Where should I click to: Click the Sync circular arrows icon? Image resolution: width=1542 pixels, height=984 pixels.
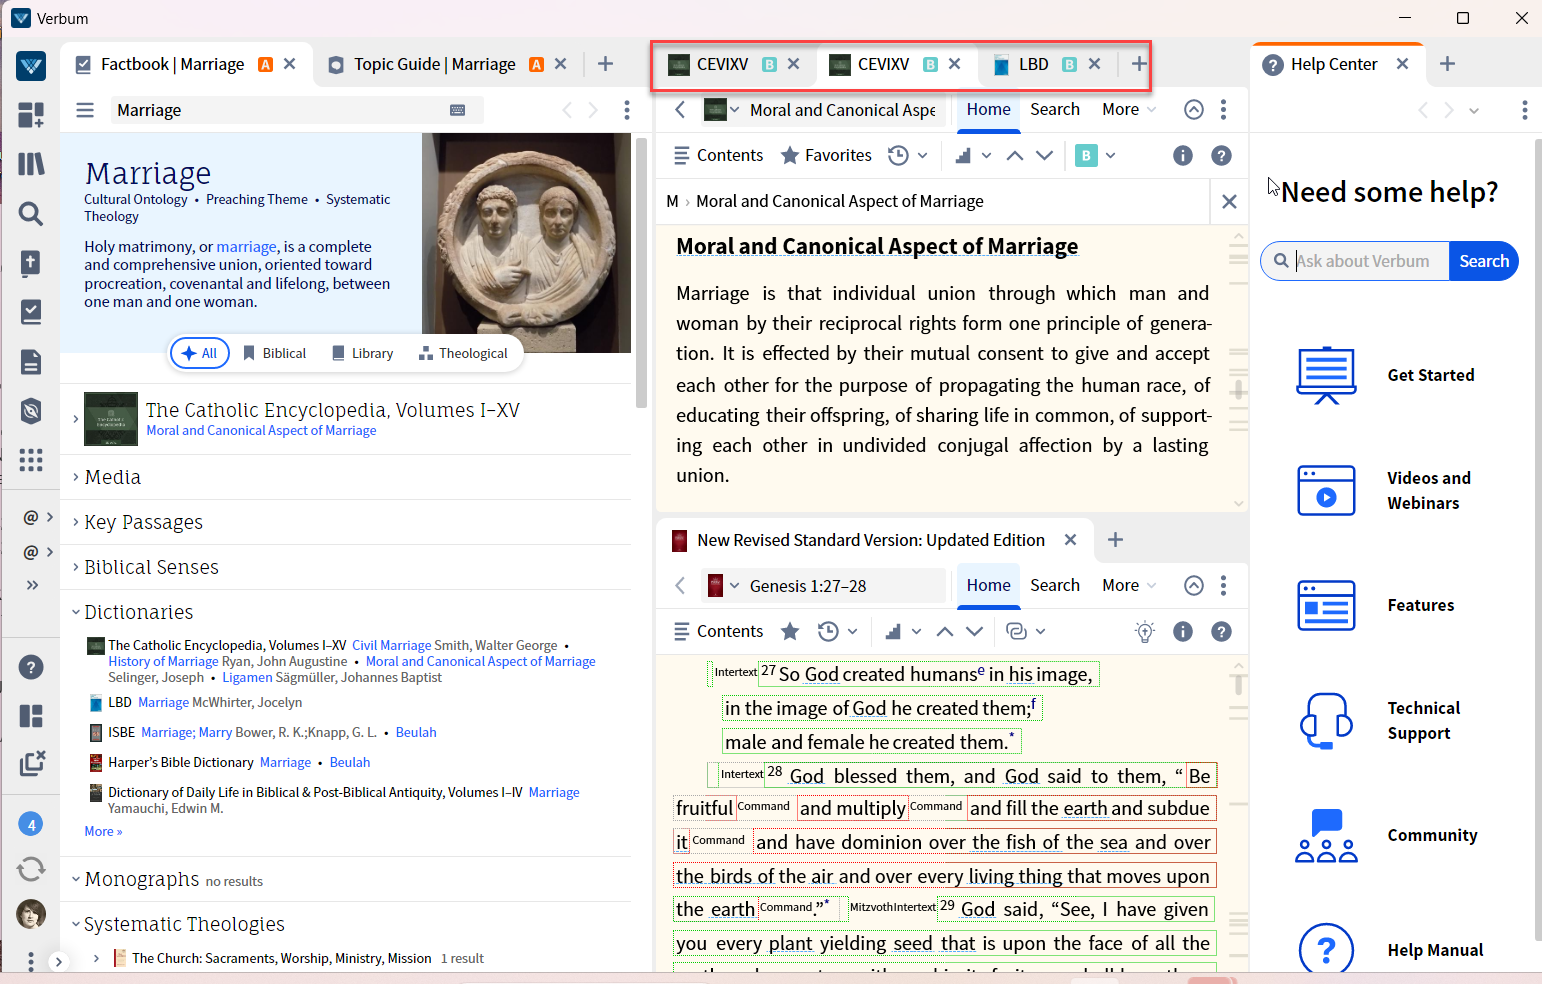pos(31,869)
